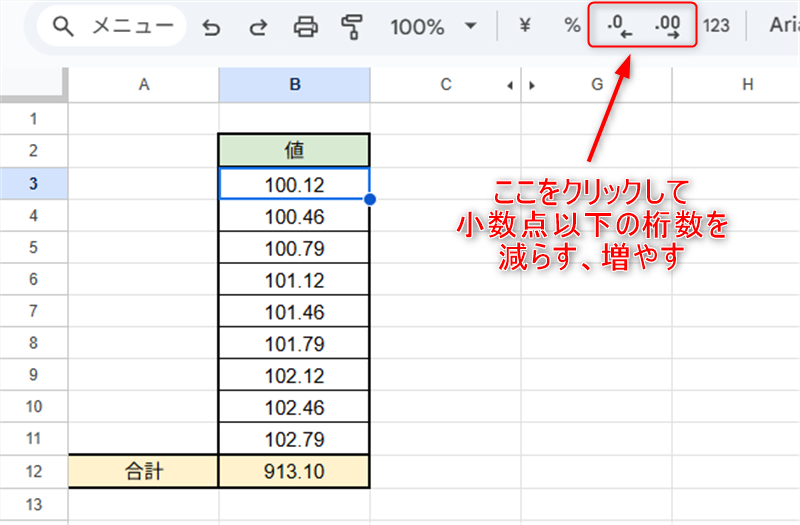This screenshot has height=525, width=800.
Task: Click the print icon
Action: click(x=305, y=27)
